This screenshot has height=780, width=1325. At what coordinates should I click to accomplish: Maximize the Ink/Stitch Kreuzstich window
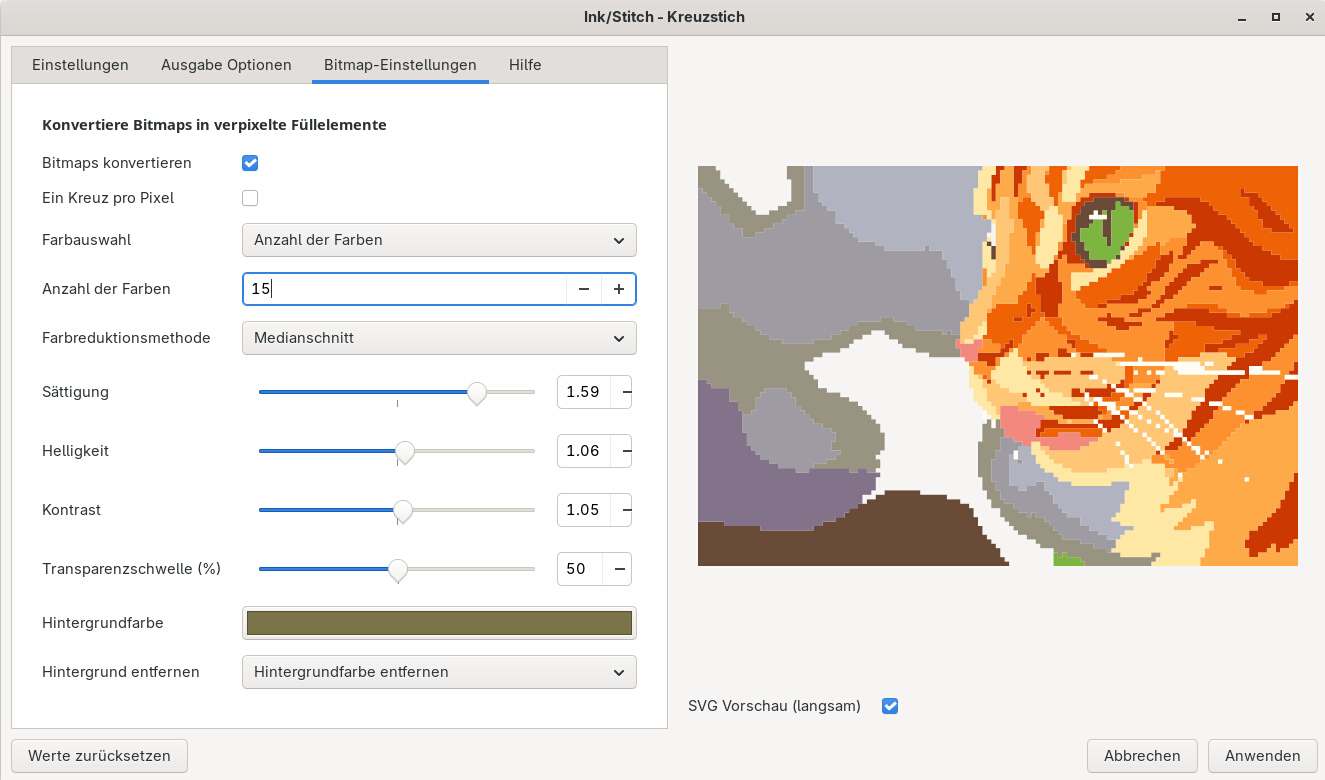[x=1275, y=17]
